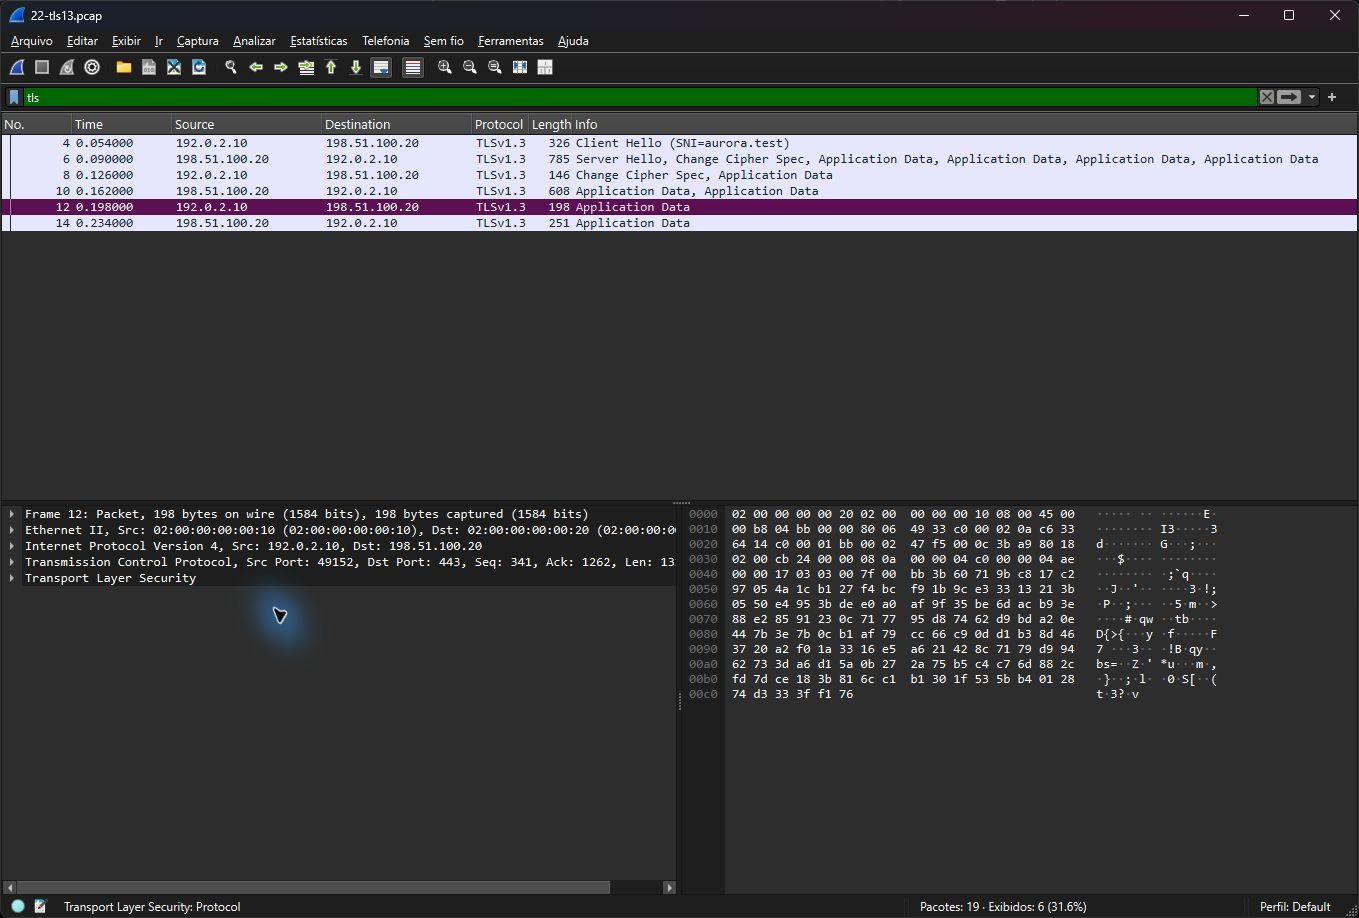
Task: Select the Client Hello packet row
Action: click(679, 143)
